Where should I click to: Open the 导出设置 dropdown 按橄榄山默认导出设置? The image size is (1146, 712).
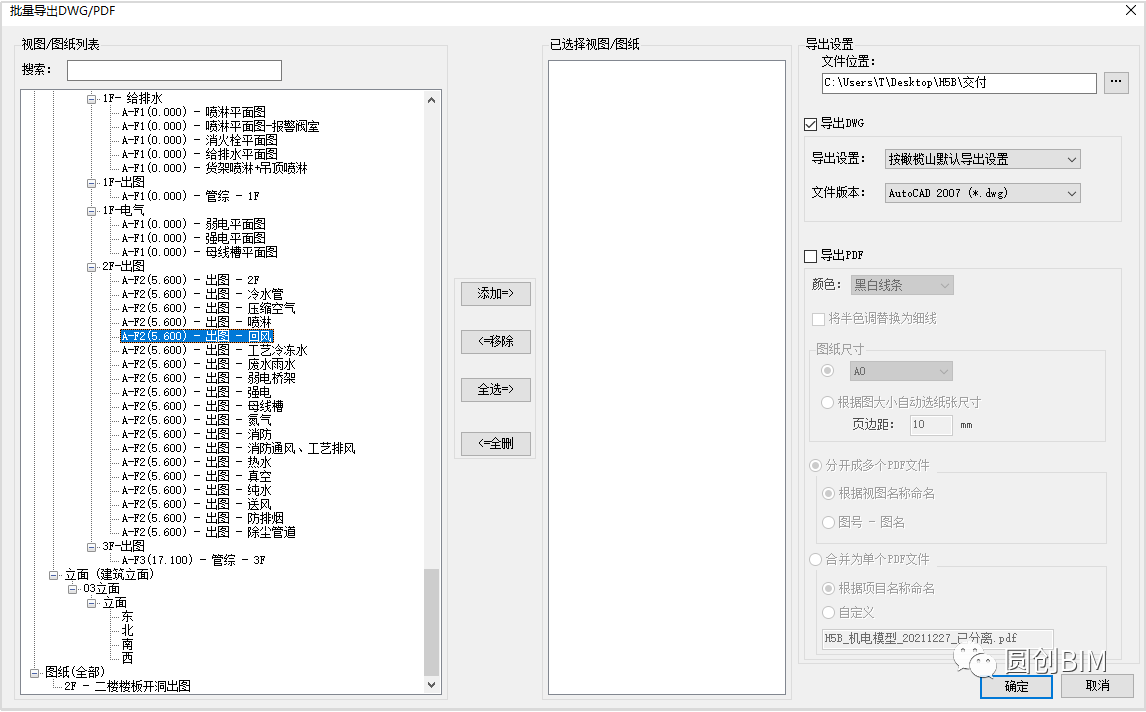982,159
